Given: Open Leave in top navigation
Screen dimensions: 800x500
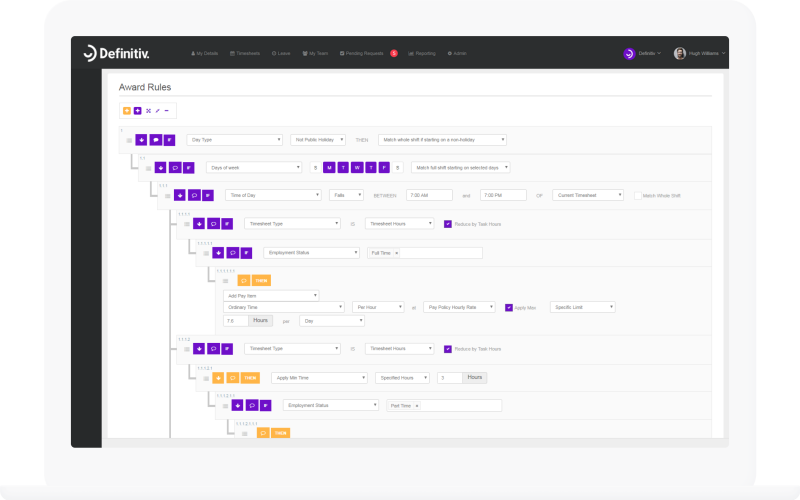Looking at the screenshot, I should coord(281,53).
